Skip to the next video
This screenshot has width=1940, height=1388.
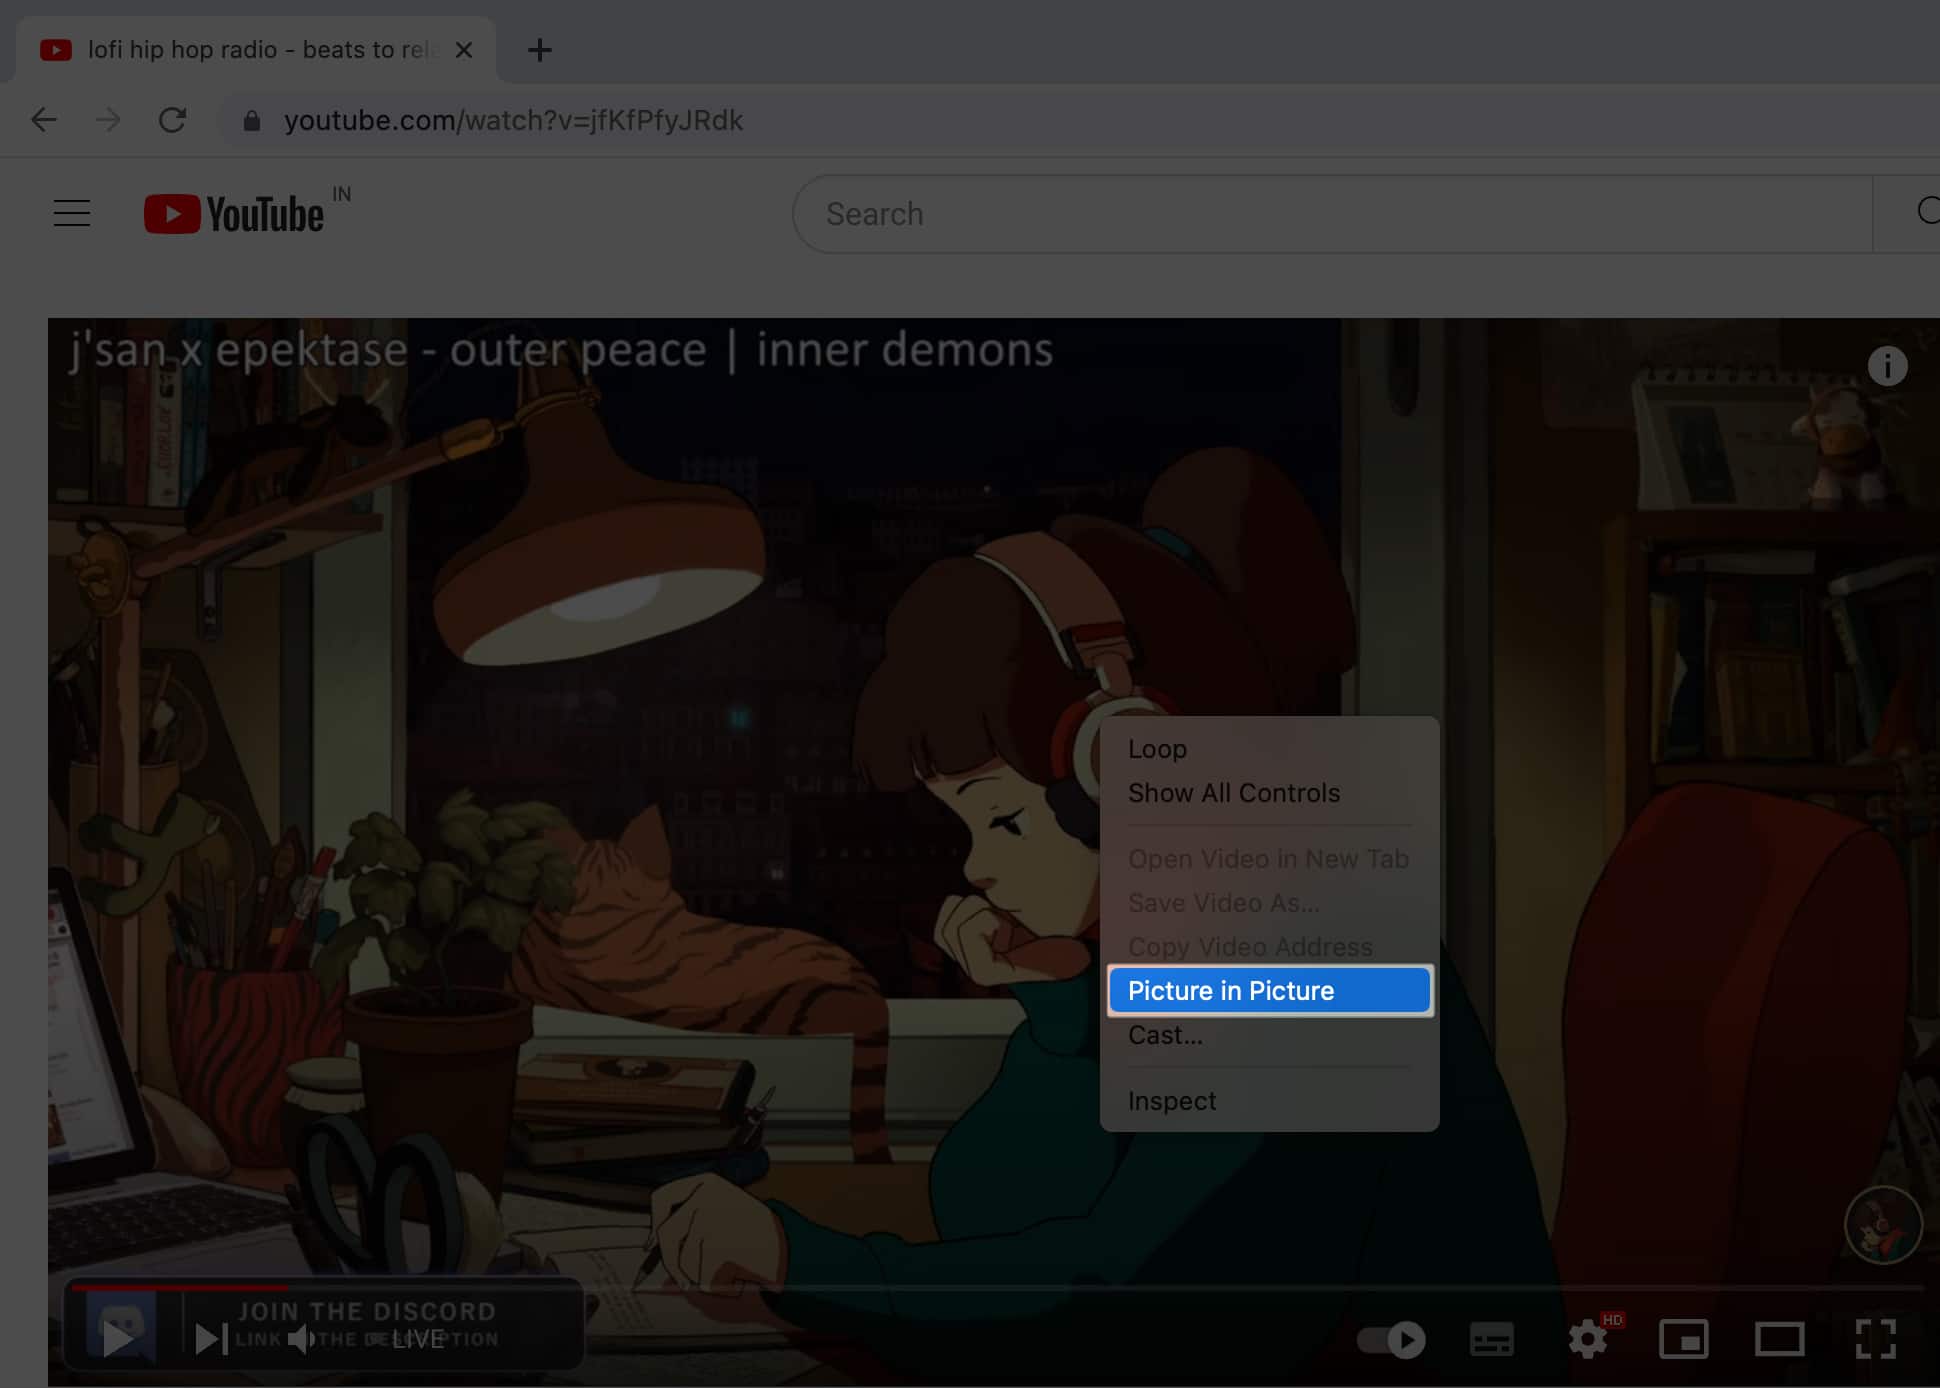211,1339
